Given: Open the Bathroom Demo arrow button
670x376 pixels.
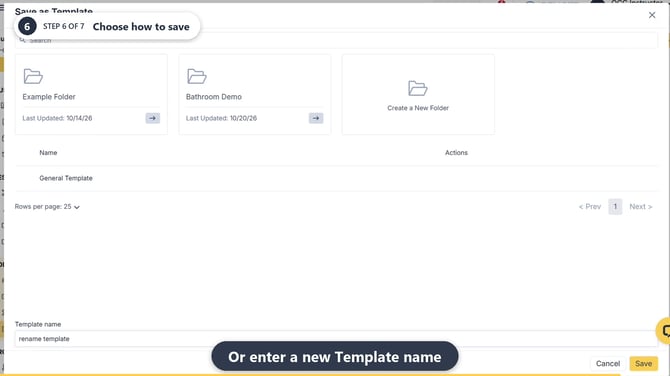Looking at the screenshot, I should coord(316,118).
